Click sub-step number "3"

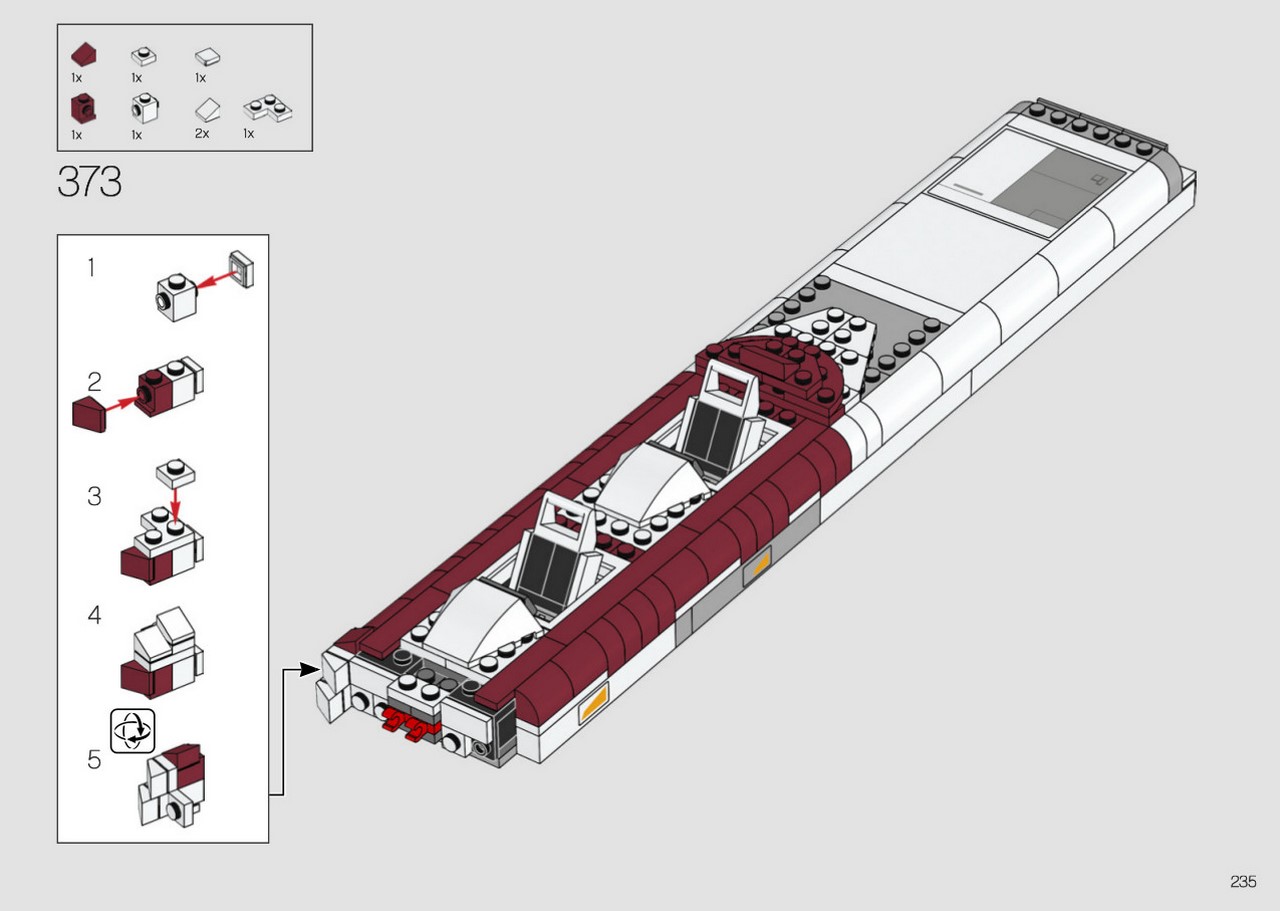coord(94,496)
